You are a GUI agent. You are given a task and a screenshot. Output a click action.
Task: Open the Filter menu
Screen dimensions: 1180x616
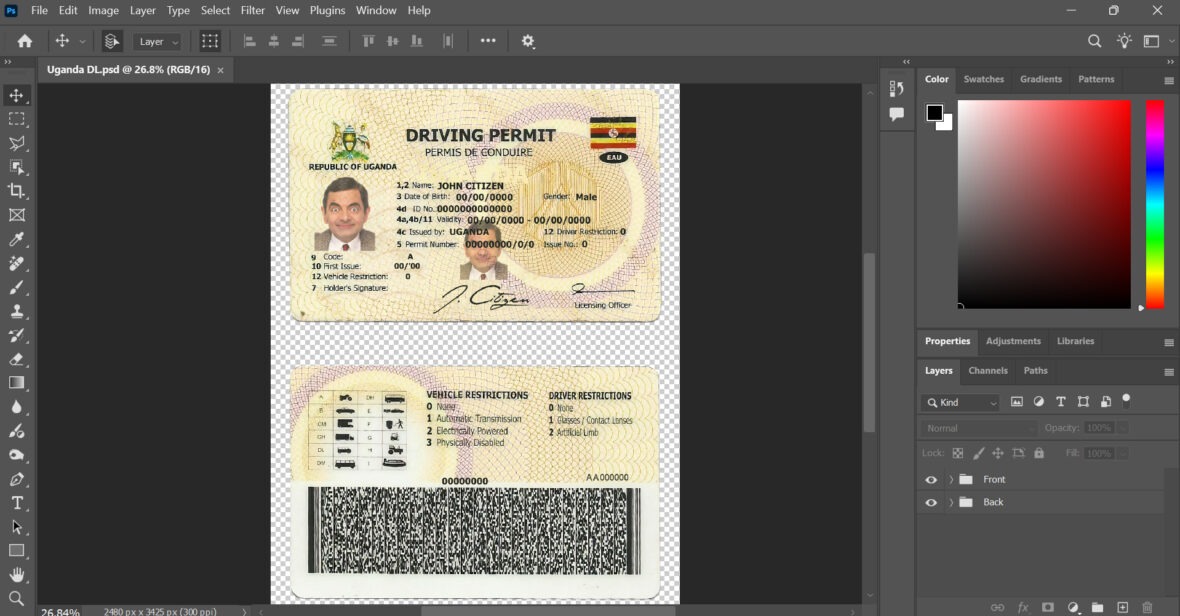[252, 10]
